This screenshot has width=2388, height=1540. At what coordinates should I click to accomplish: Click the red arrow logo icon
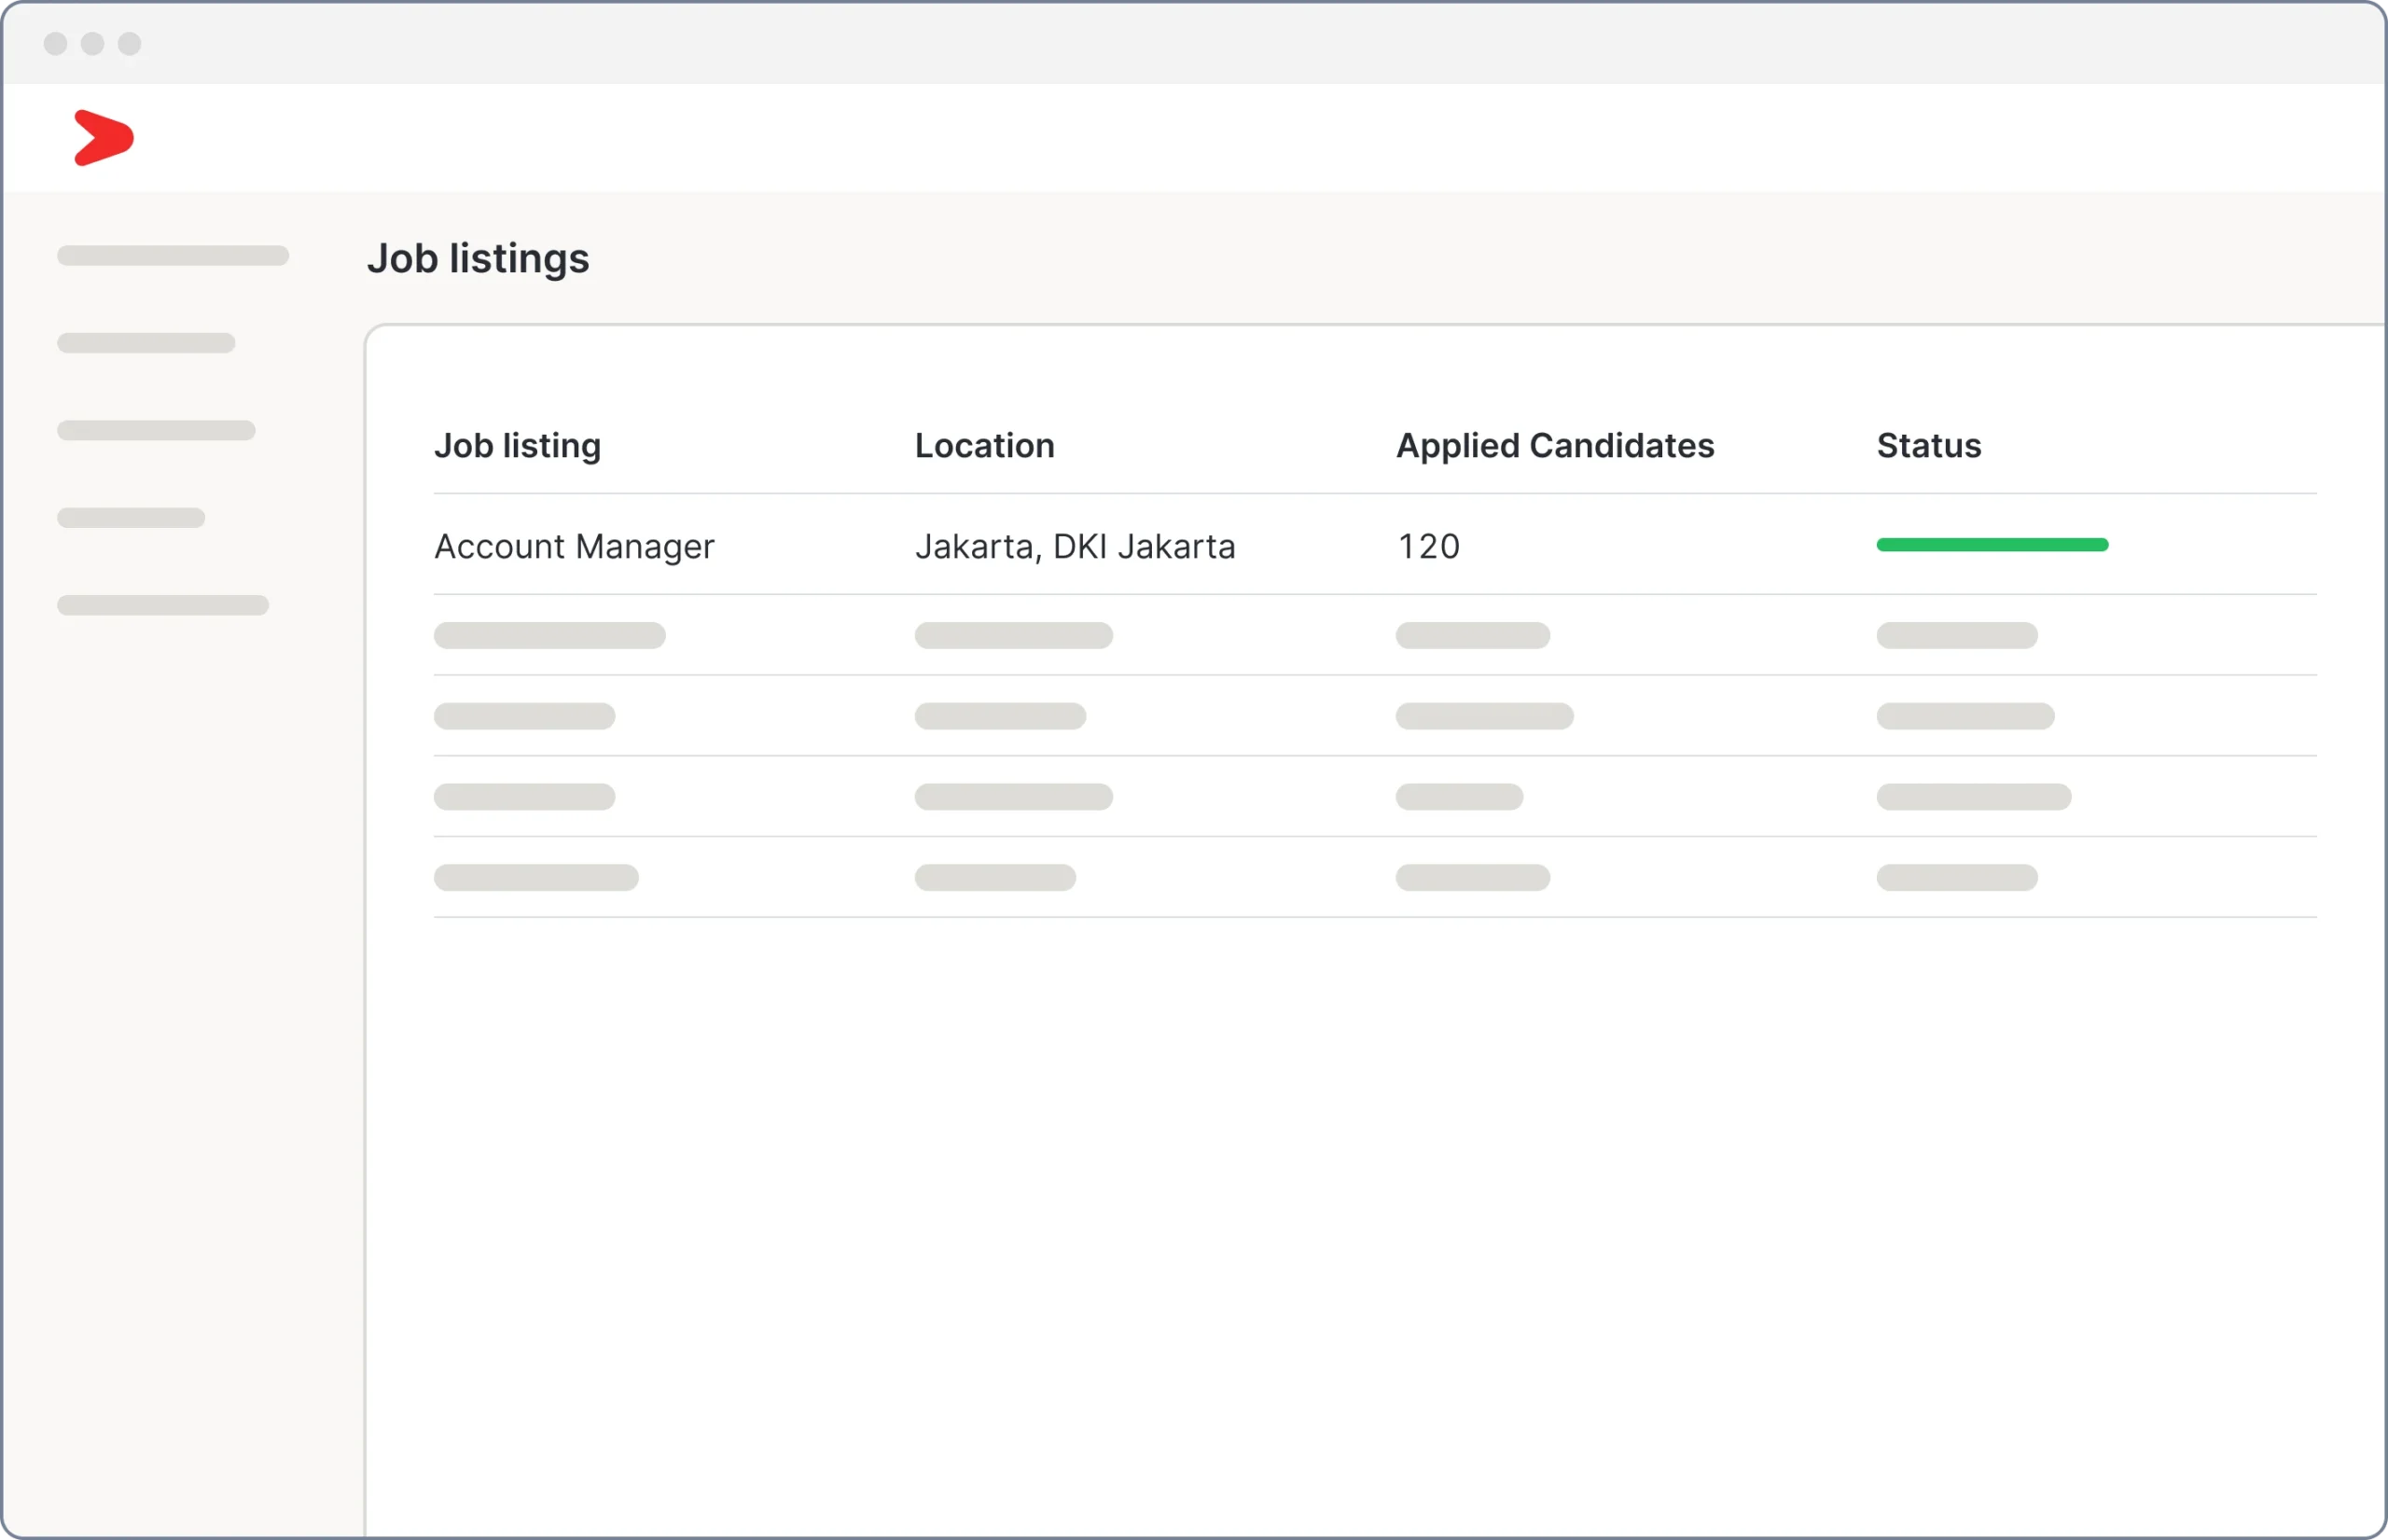click(x=104, y=138)
